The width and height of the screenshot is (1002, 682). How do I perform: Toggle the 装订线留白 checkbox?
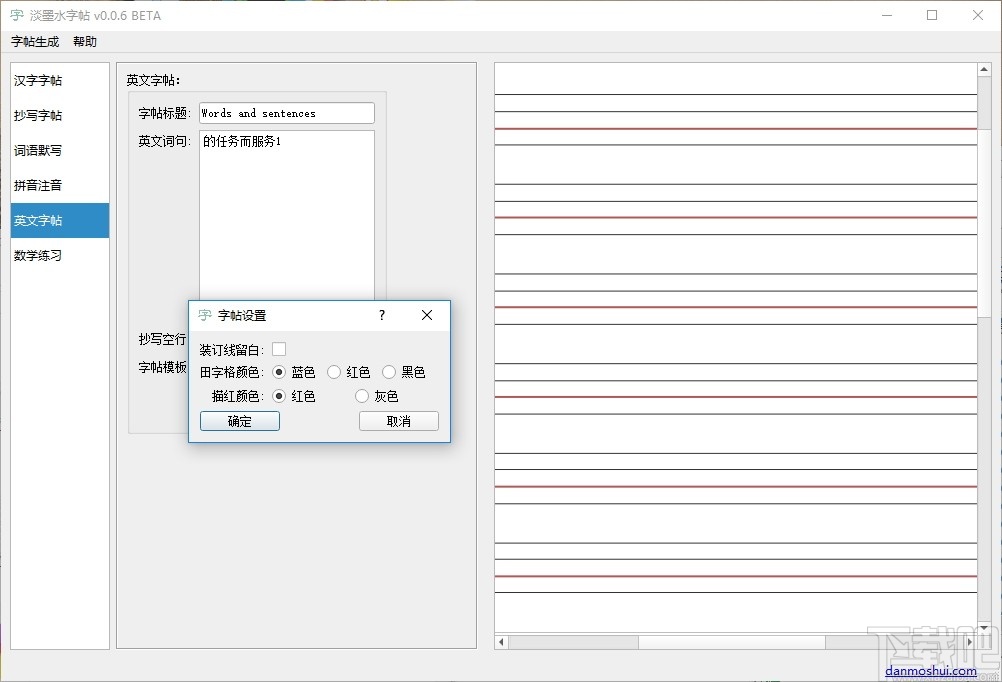pos(279,349)
